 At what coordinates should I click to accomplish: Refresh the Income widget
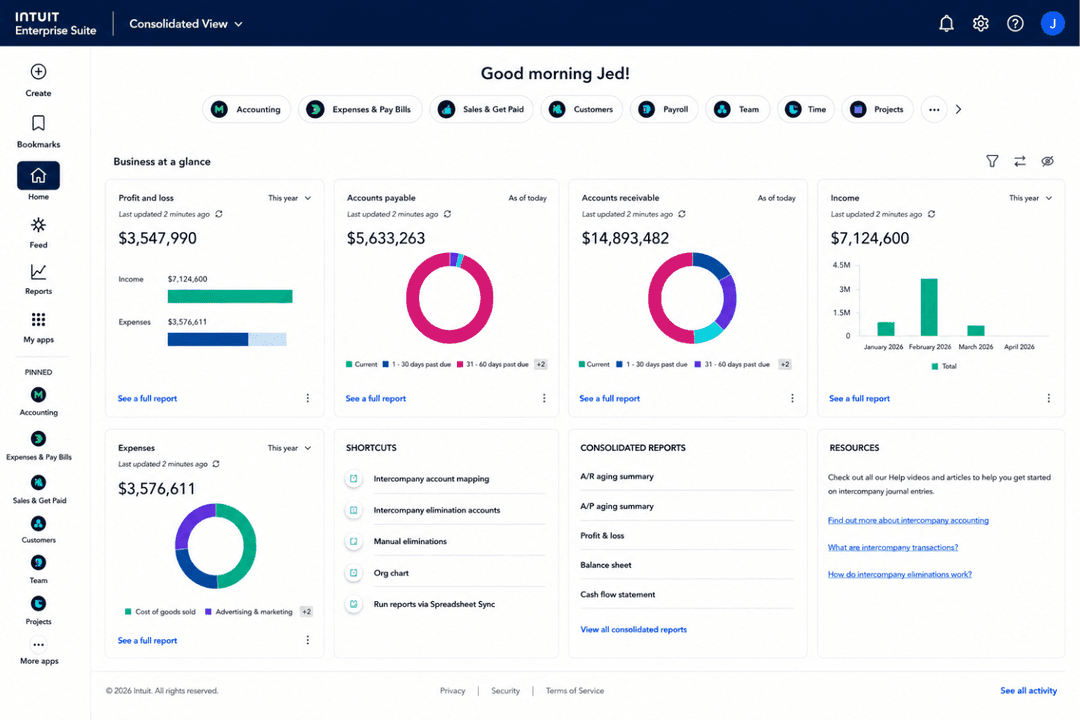(931, 214)
